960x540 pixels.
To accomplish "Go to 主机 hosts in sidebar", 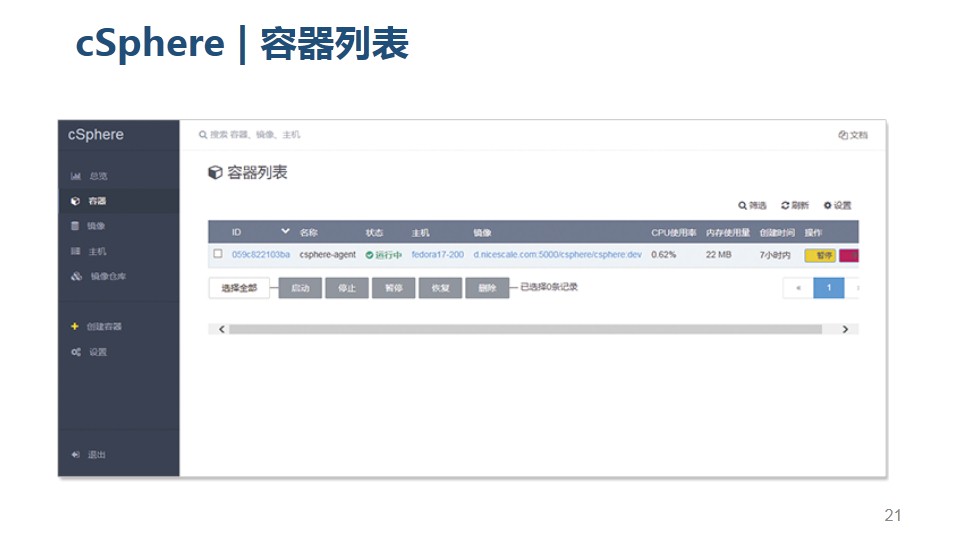I will click(x=88, y=251).
